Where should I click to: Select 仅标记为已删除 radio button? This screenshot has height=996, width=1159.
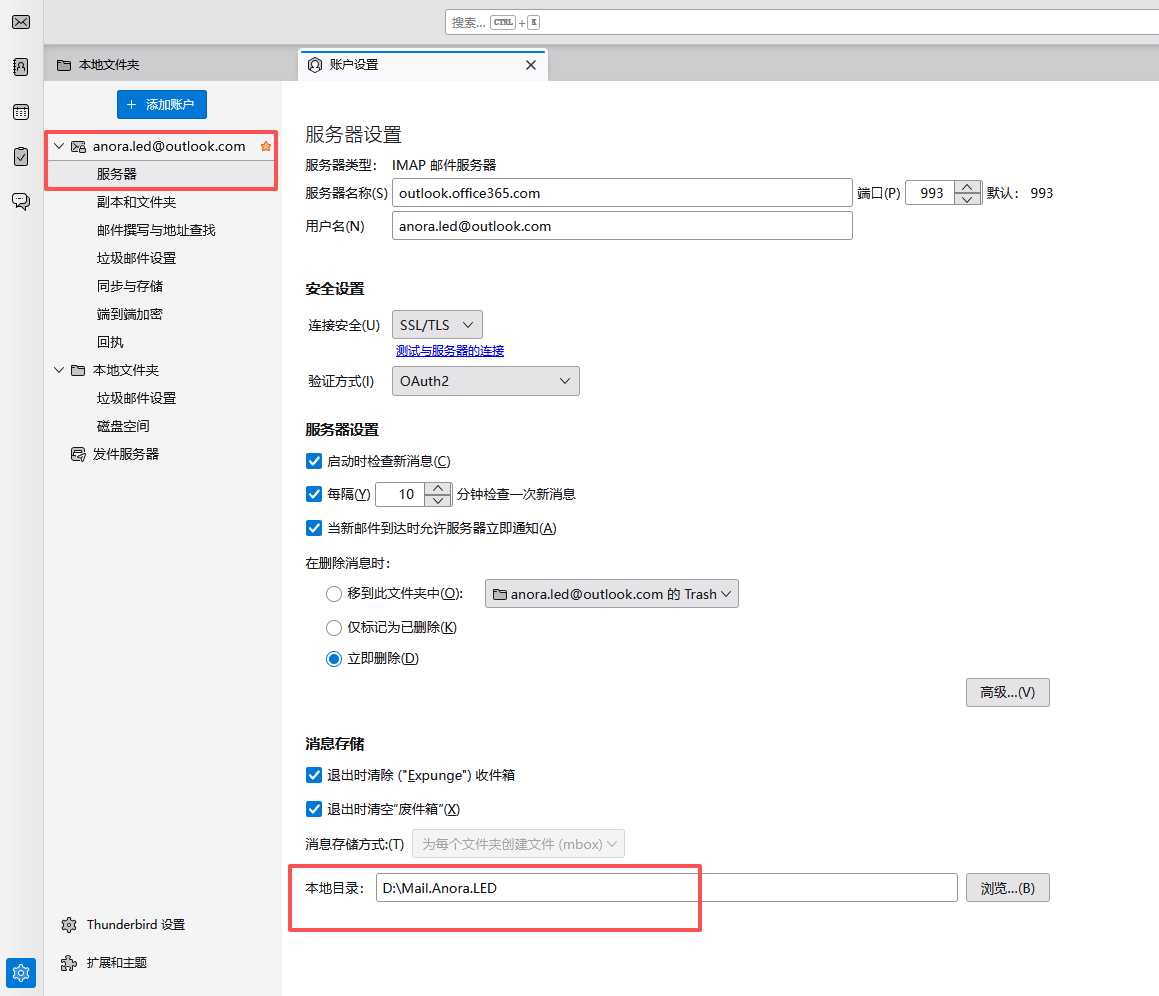[334, 628]
